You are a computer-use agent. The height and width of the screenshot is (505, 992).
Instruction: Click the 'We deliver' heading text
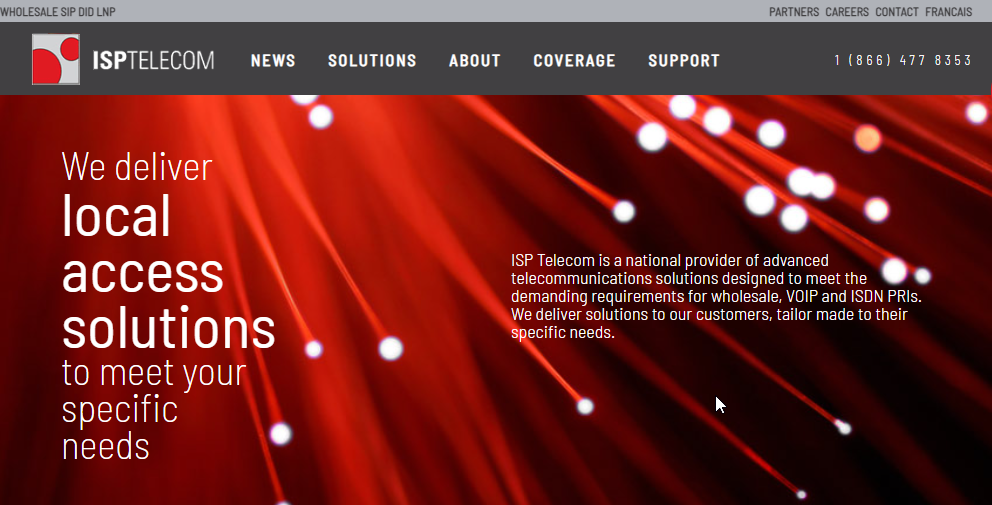[x=137, y=167]
